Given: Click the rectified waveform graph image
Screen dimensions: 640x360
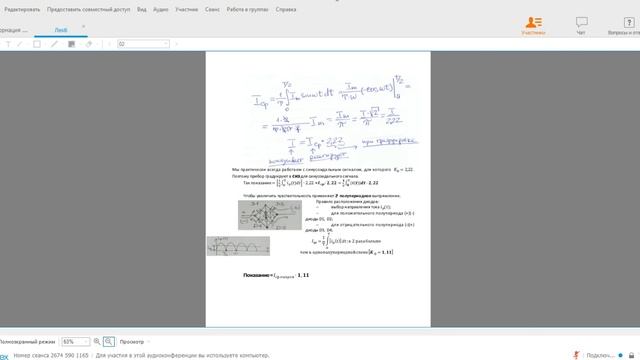Looking at the screenshot, I should click(238, 246).
